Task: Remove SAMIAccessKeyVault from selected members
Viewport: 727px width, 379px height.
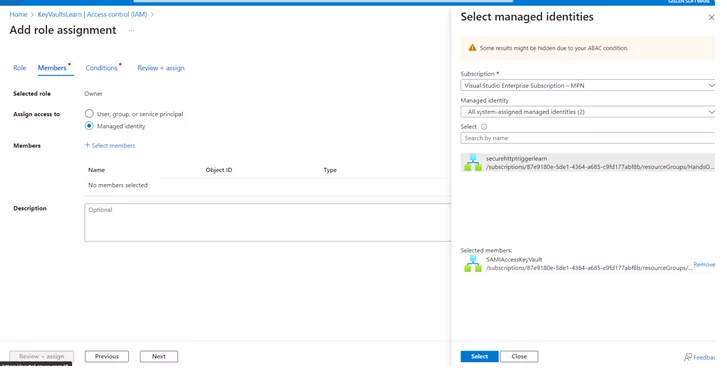Action: click(704, 264)
